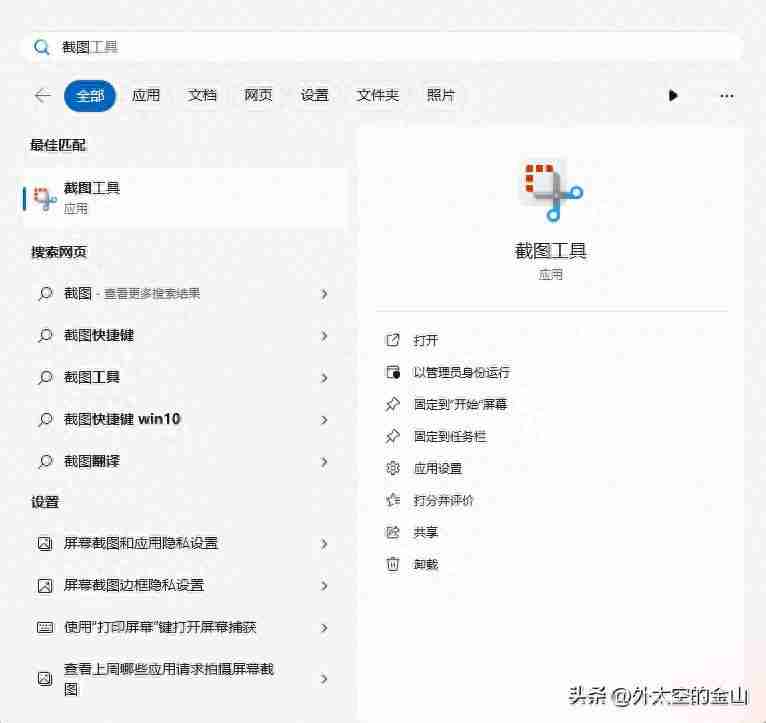Click the 以管理员身份运行 shield icon

(393, 373)
